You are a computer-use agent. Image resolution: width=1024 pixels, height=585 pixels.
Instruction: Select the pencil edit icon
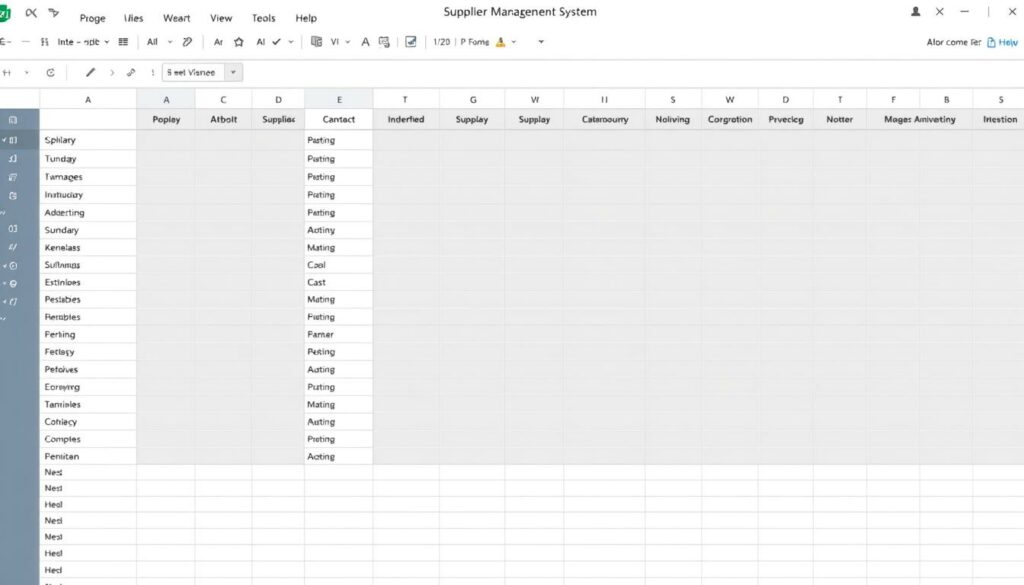90,72
